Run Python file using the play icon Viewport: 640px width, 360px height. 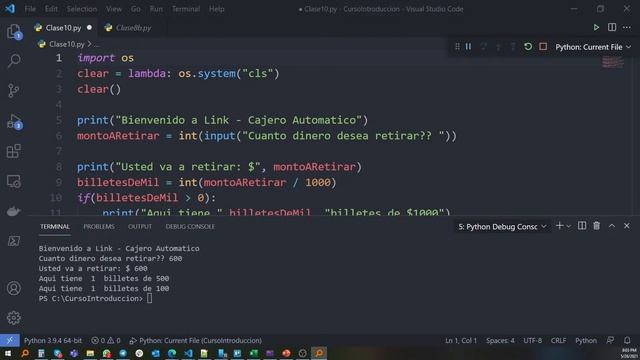tap(596, 27)
